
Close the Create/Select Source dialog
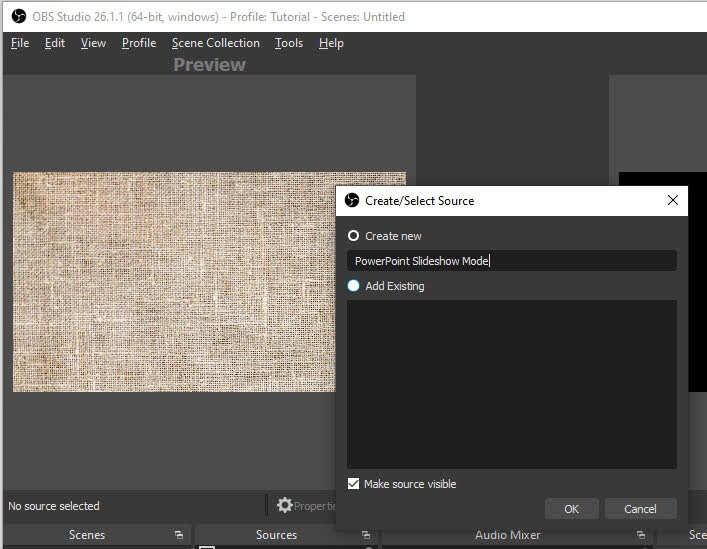(x=673, y=200)
